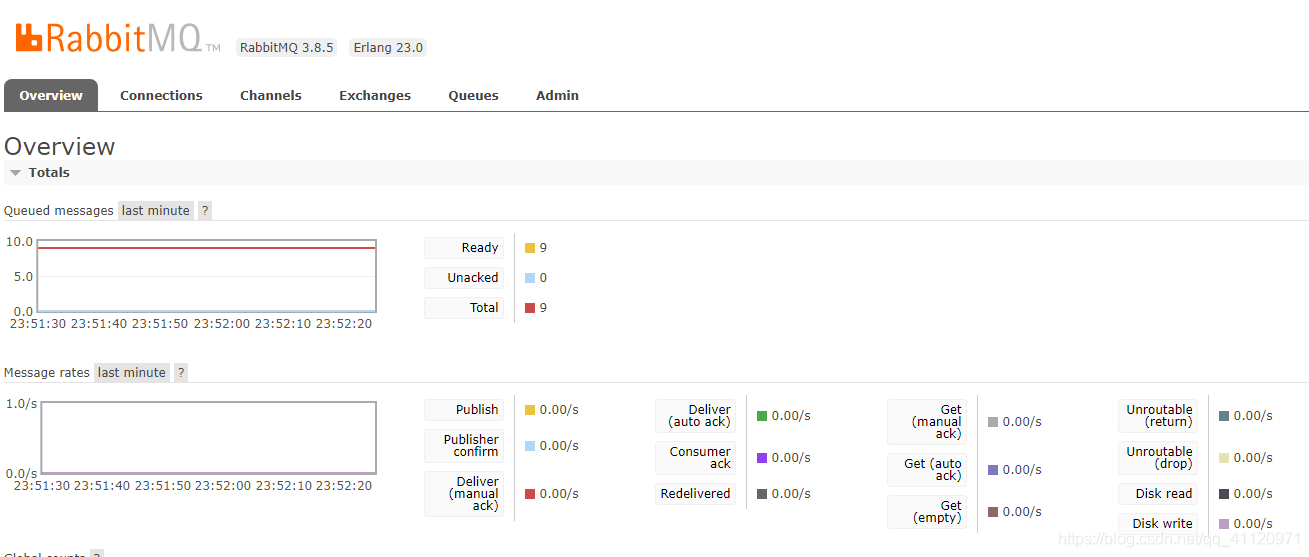Viewport: 1309px width, 557px height.
Task: Open help for Message rates
Action: click(x=181, y=372)
